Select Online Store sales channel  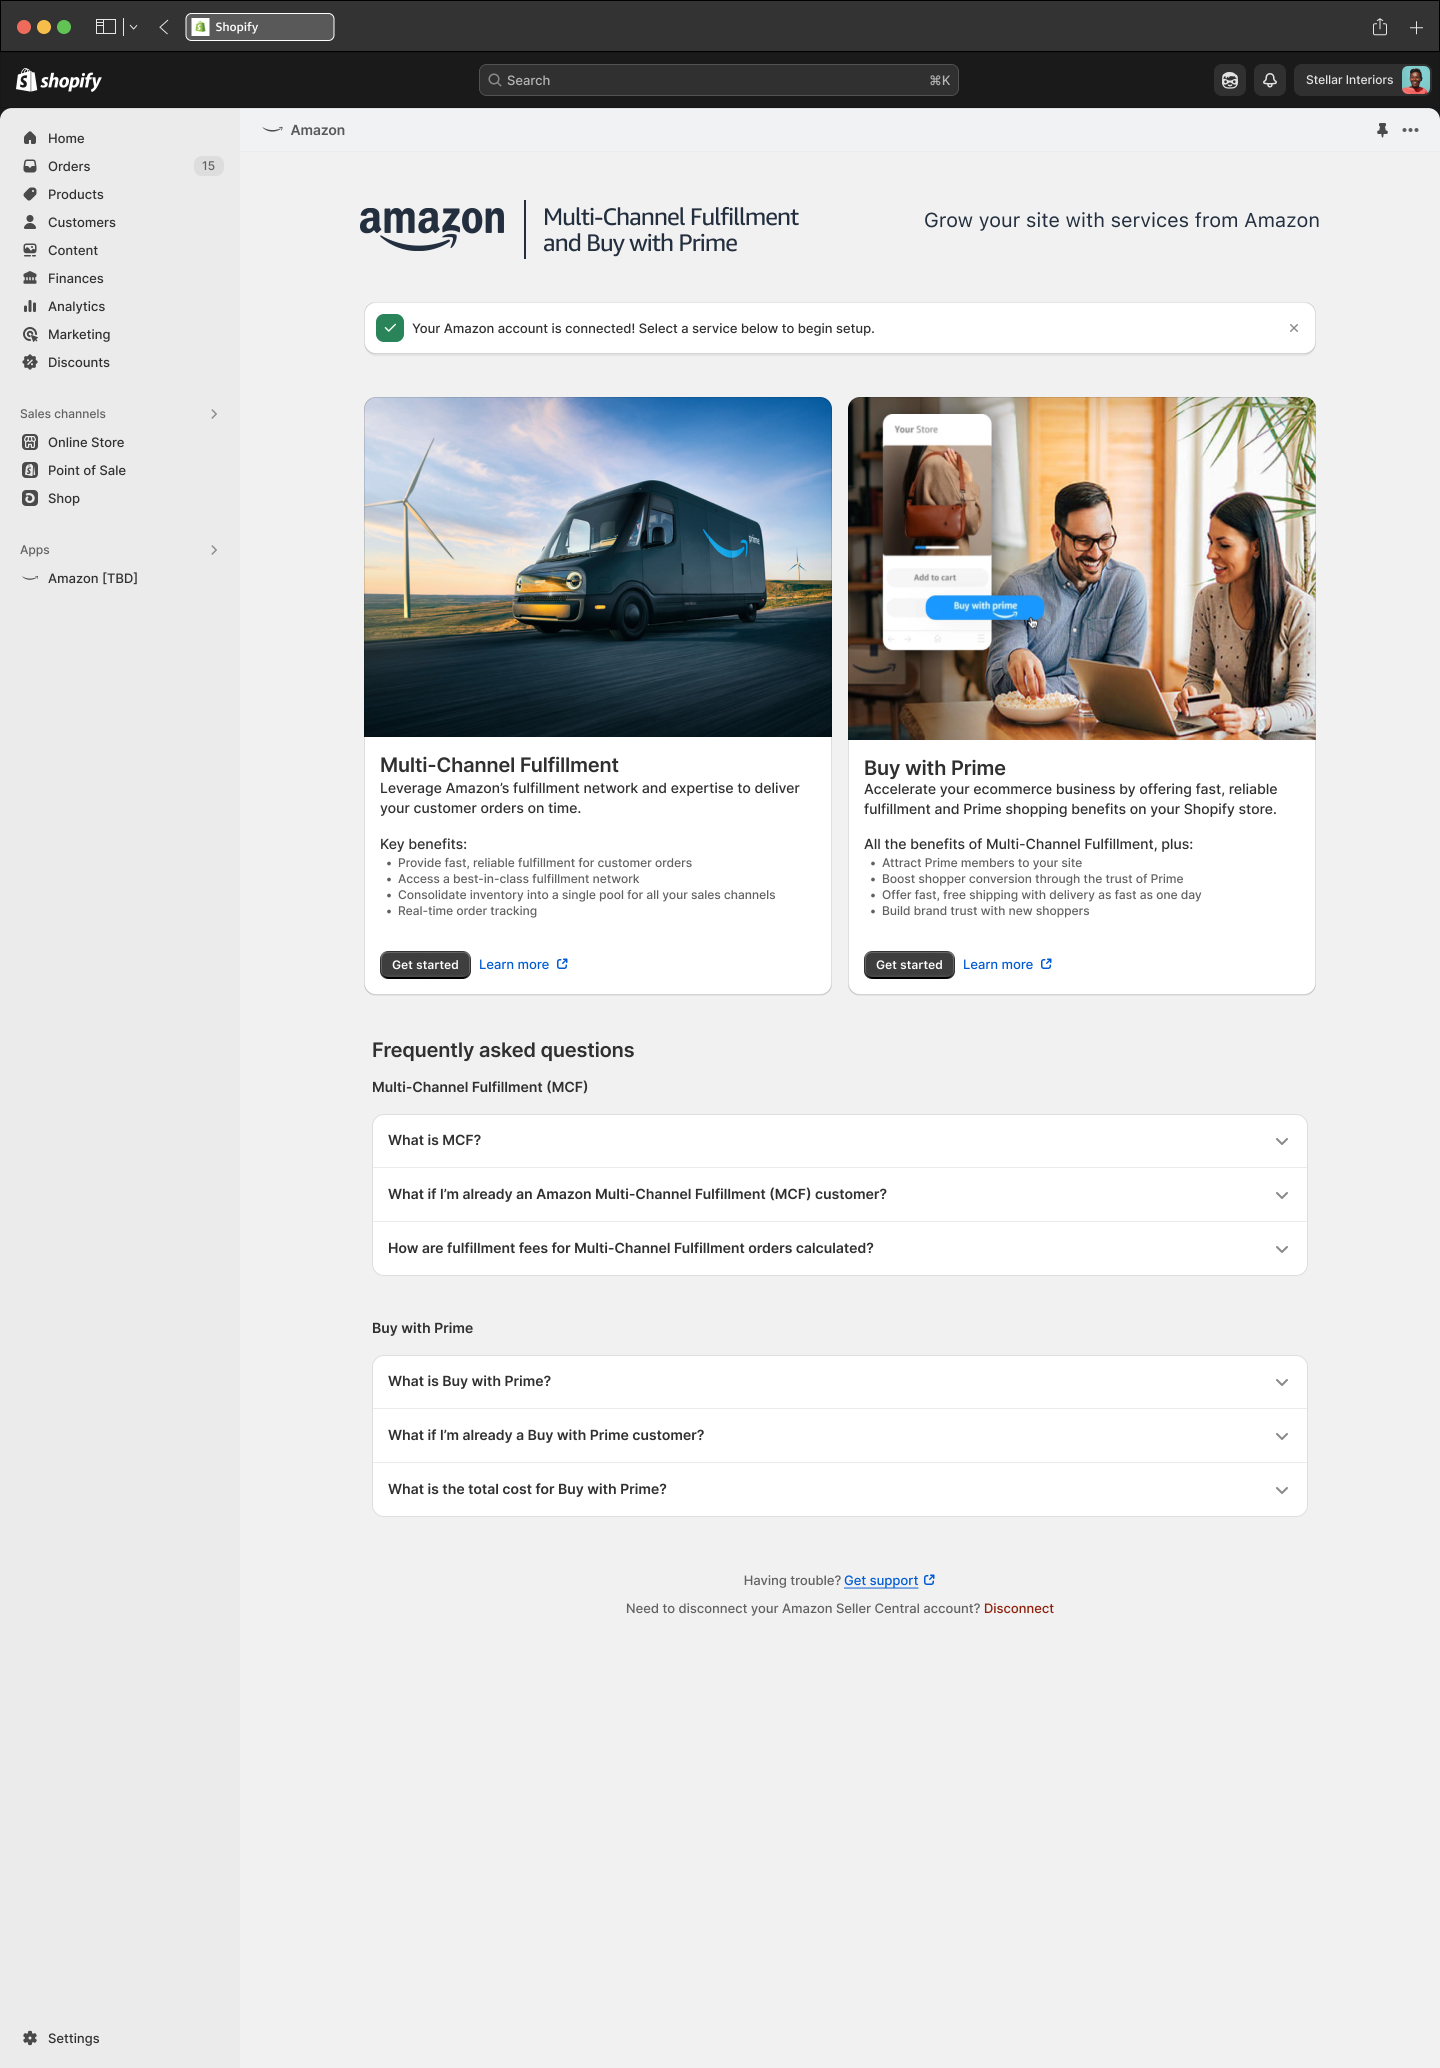pyautogui.click(x=86, y=442)
